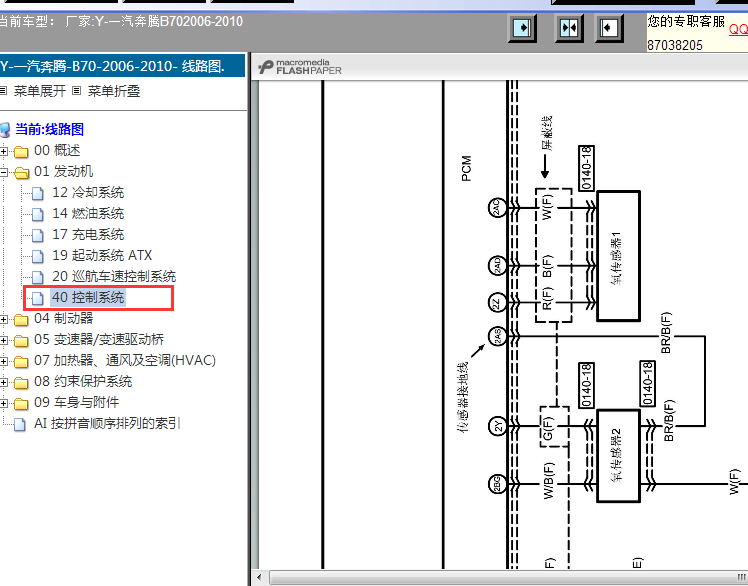Click the 00 概述 folder icon
748x586 pixels.
(21, 151)
